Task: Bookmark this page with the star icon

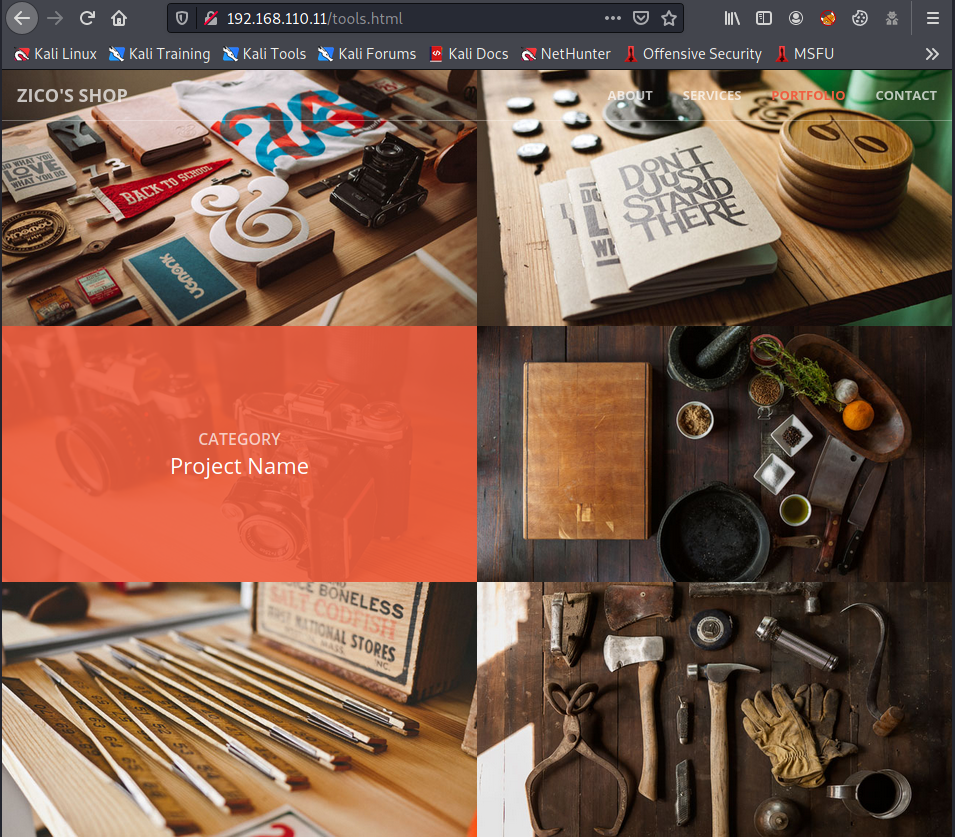Action: pos(669,18)
